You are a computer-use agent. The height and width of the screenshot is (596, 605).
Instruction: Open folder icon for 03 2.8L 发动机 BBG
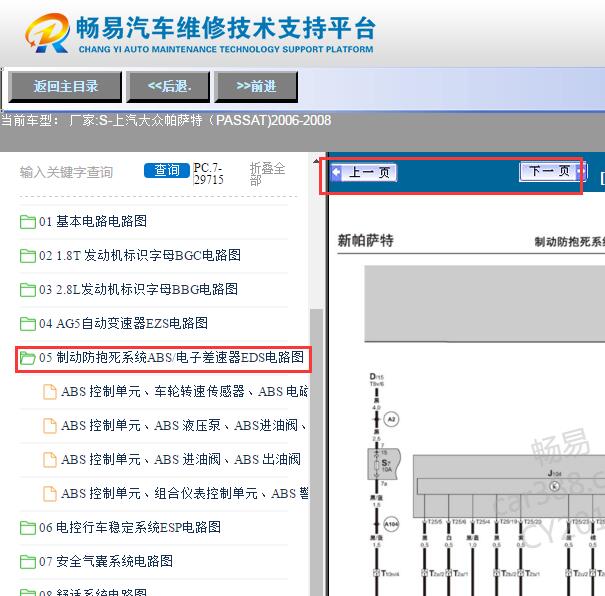pyautogui.click(x=28, y=290)
